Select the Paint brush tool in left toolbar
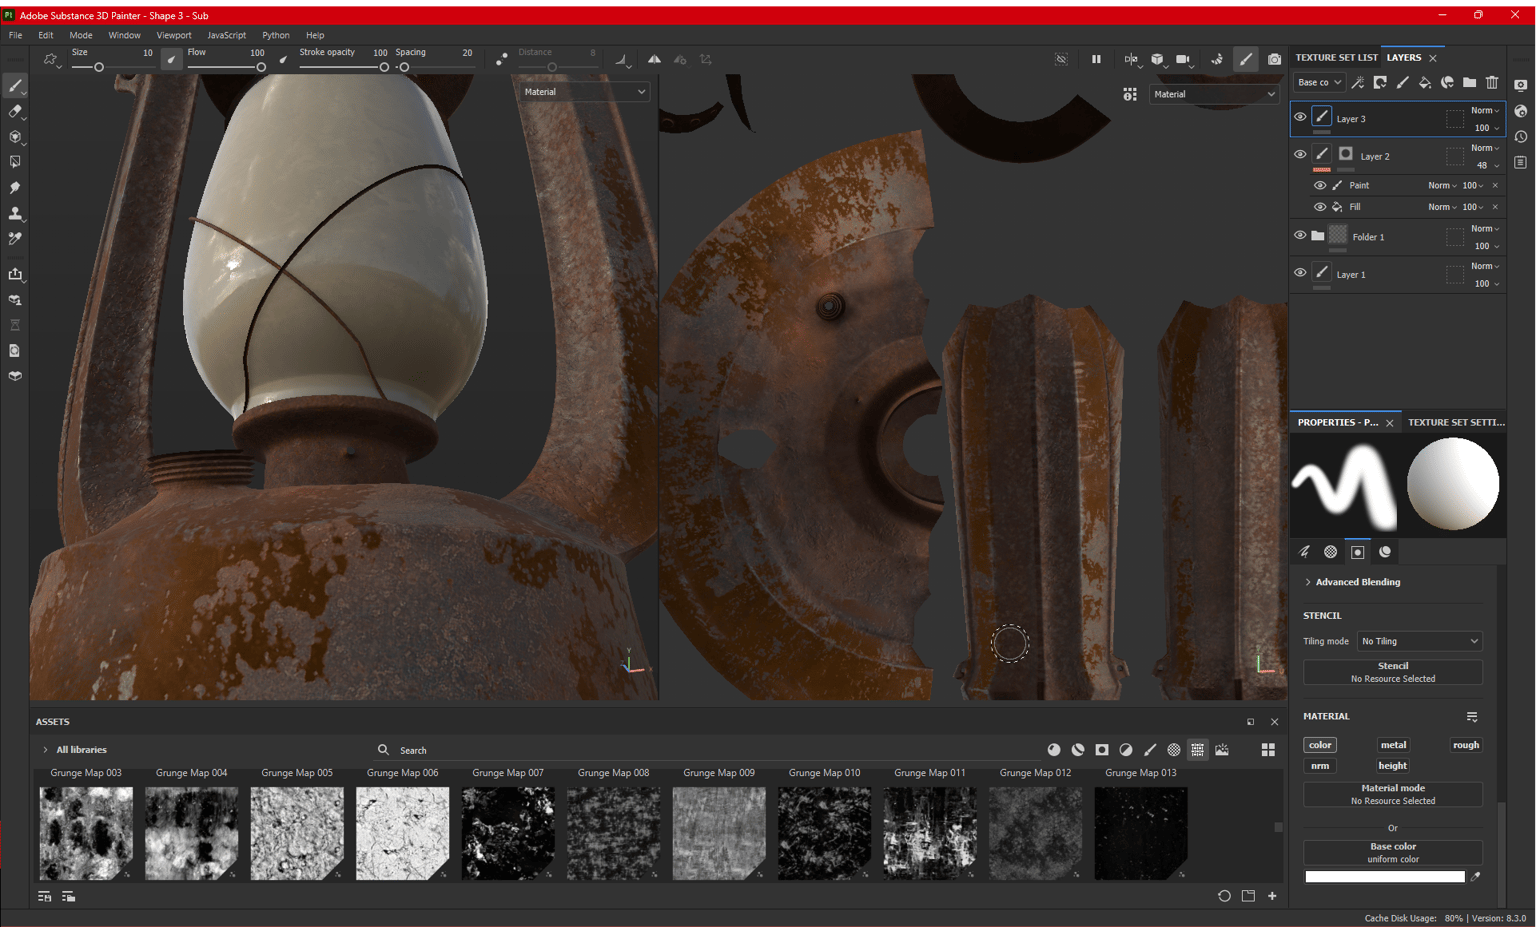The image size is (1536, 927). [15, 86]
